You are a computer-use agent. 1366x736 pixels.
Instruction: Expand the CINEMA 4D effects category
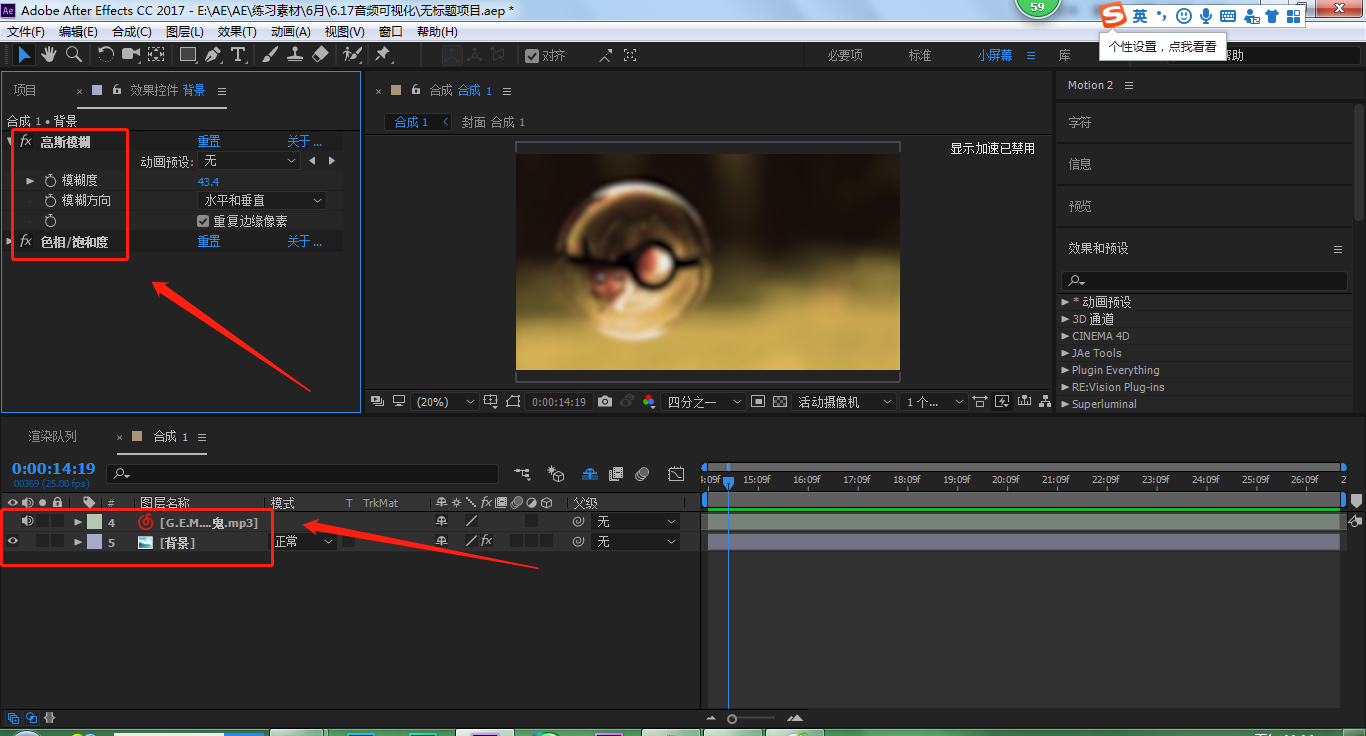click(1065, 336)
